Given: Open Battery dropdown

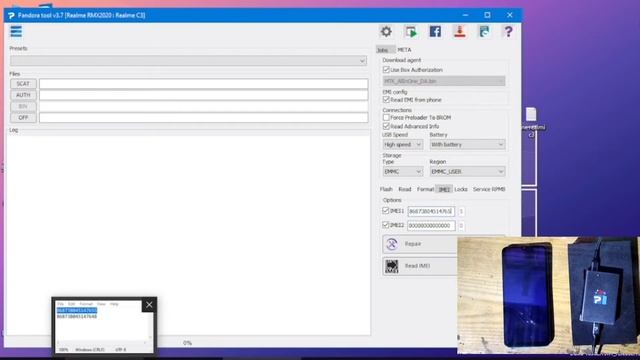Looking at the screenshot, I should pyautogui.click(x=467, y=144).
